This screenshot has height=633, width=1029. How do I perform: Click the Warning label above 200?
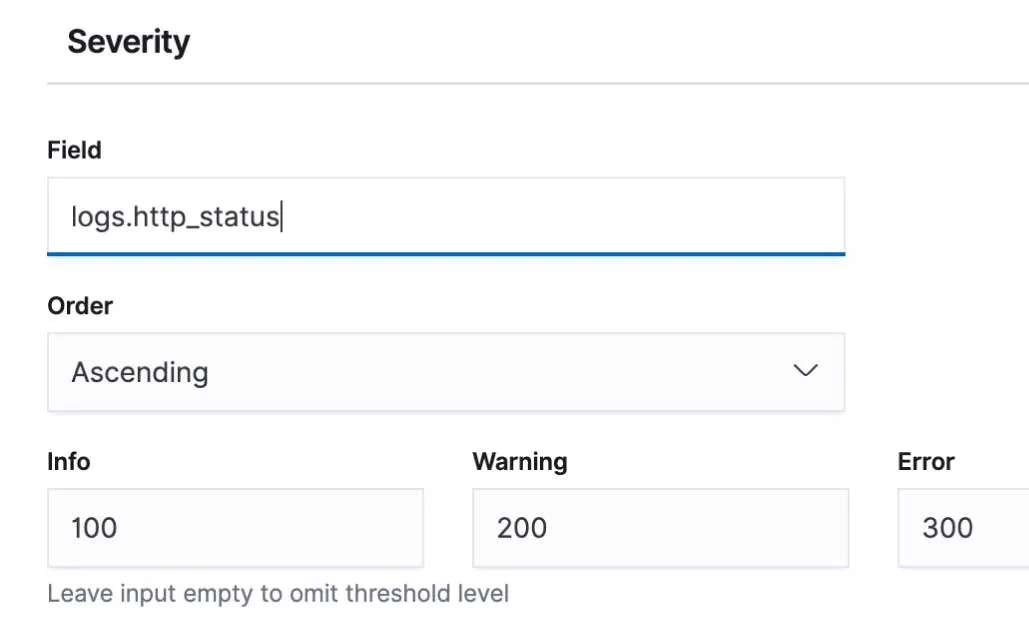519,461
